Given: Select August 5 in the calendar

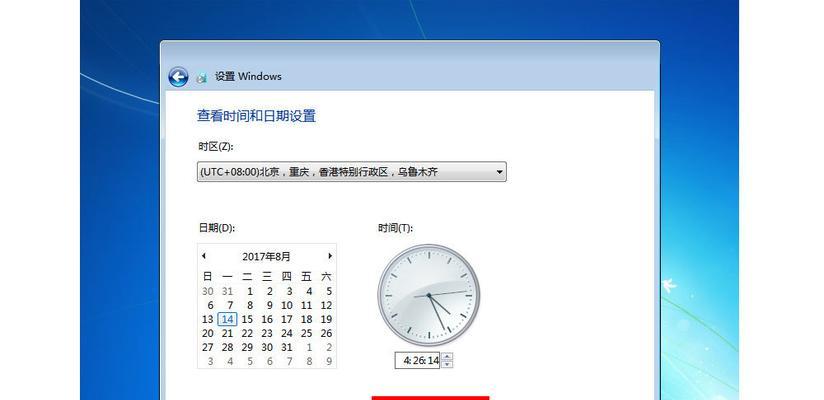Looking at the screenshot, I should click(329, 291).
